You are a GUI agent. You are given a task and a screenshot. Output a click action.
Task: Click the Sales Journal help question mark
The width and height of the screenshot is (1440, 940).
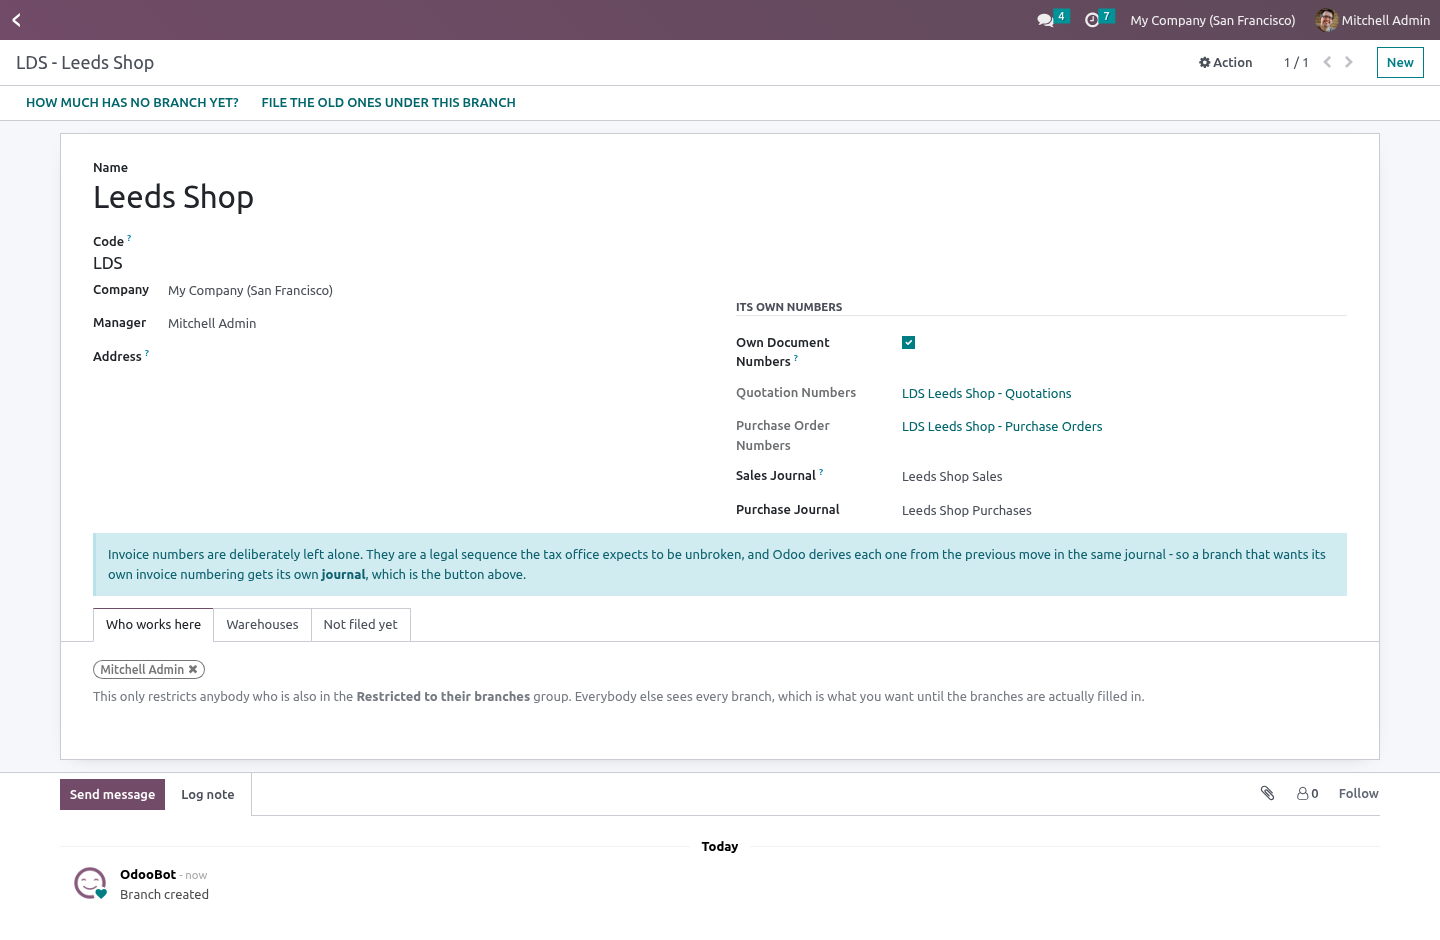coord(821,472)
